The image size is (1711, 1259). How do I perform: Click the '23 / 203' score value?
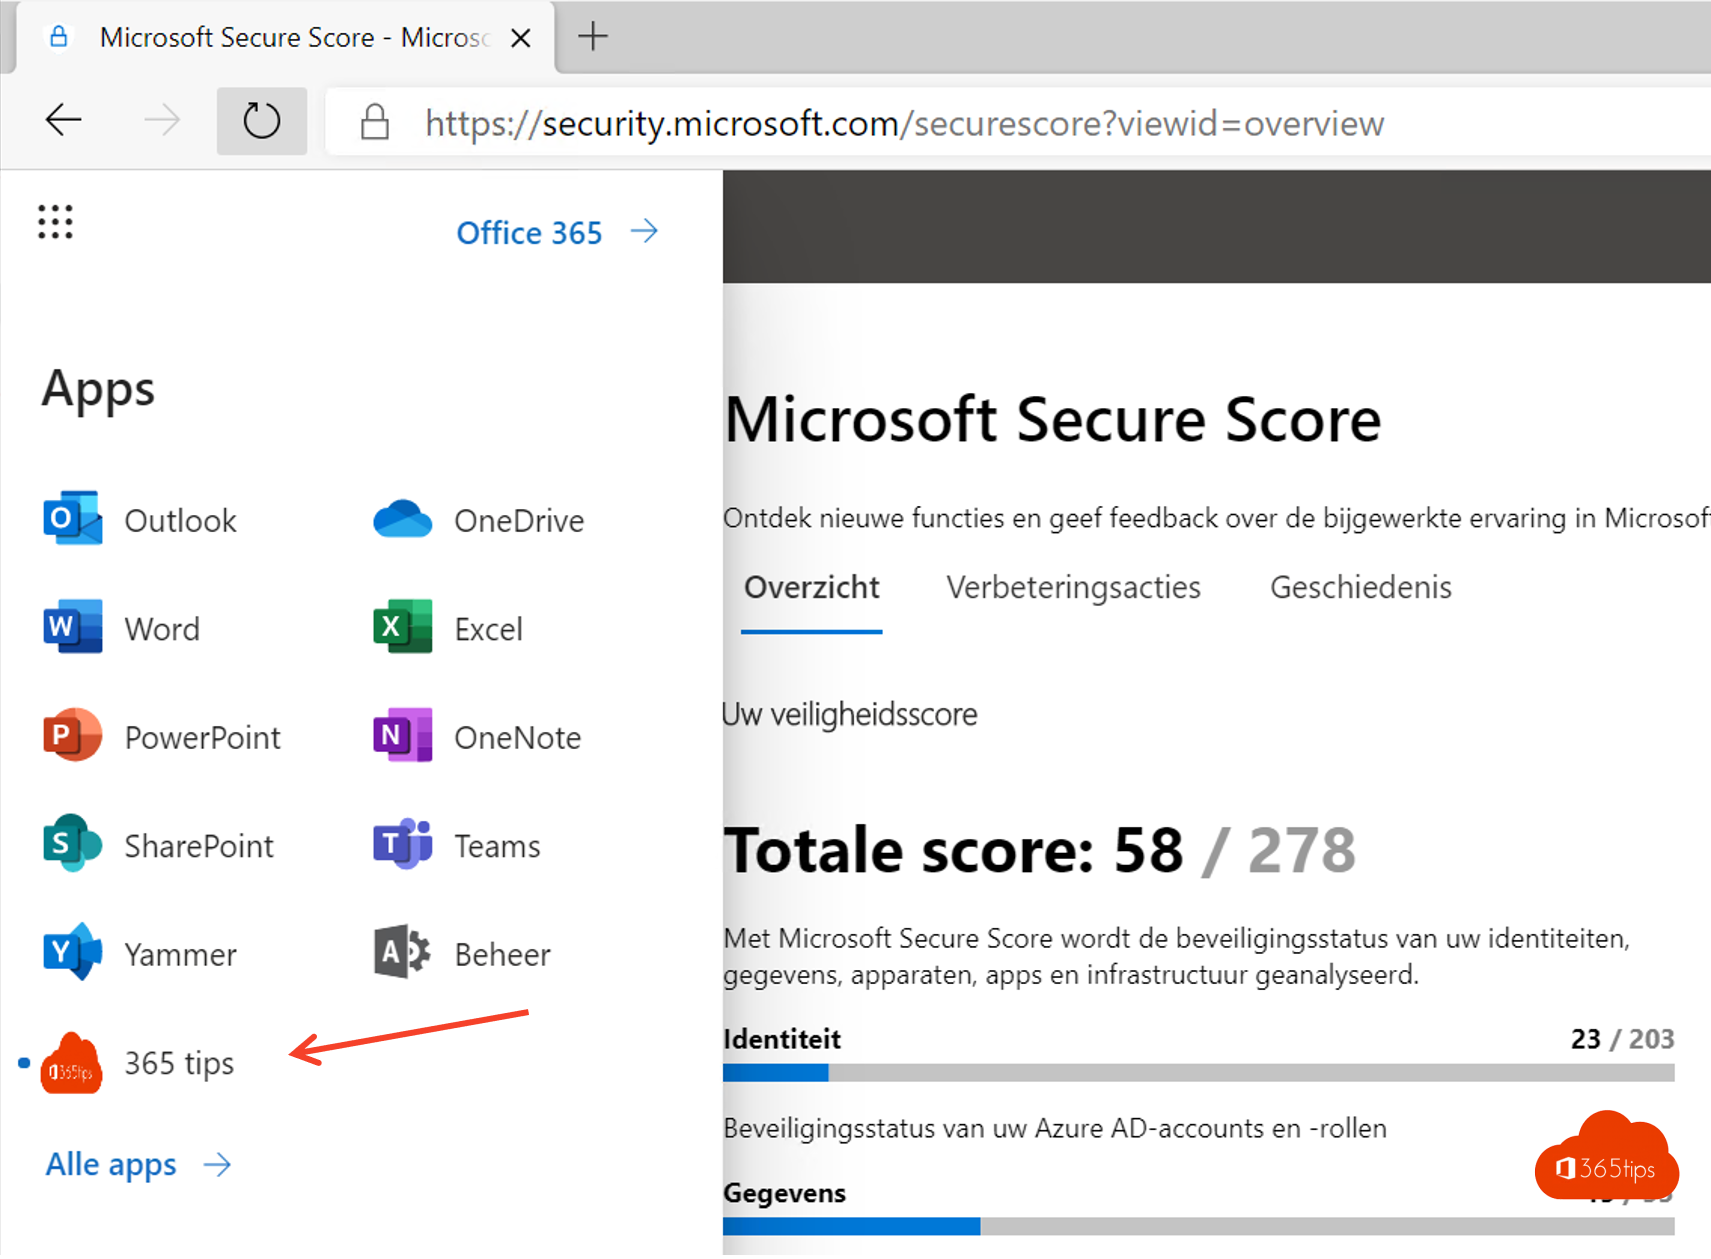(1622, 1039)
